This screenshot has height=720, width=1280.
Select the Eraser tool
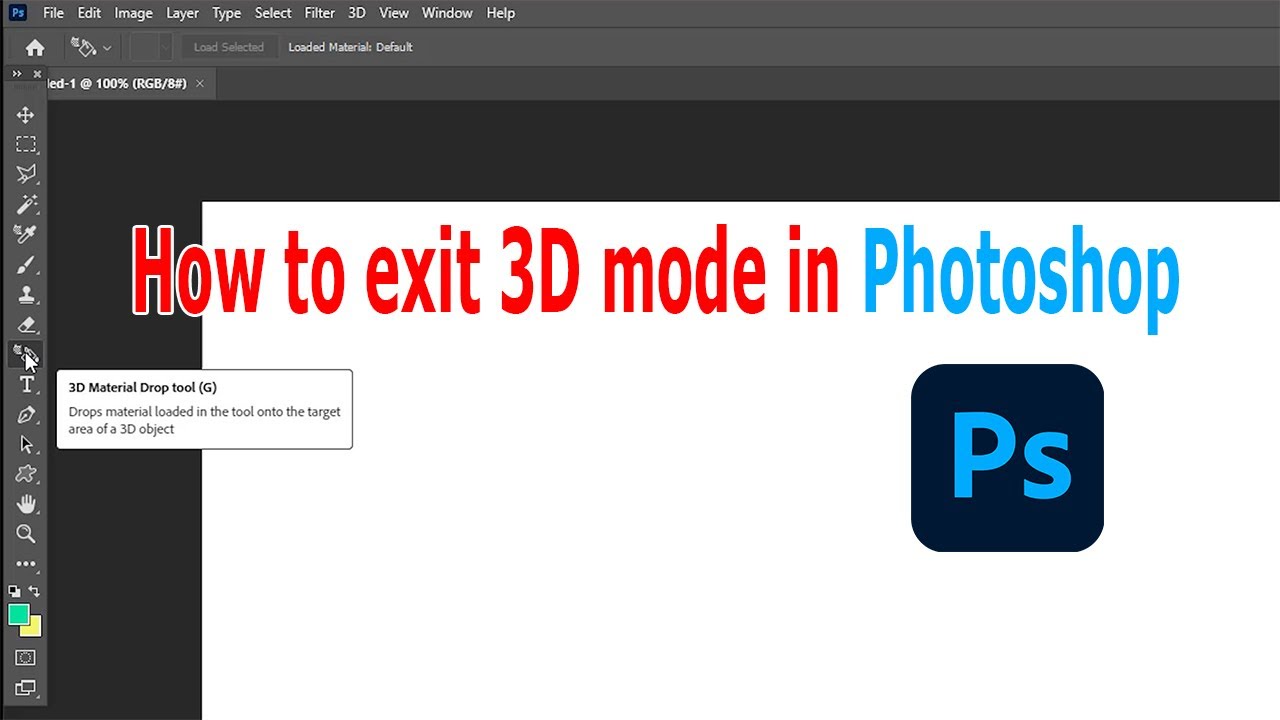tap(26, 325)
